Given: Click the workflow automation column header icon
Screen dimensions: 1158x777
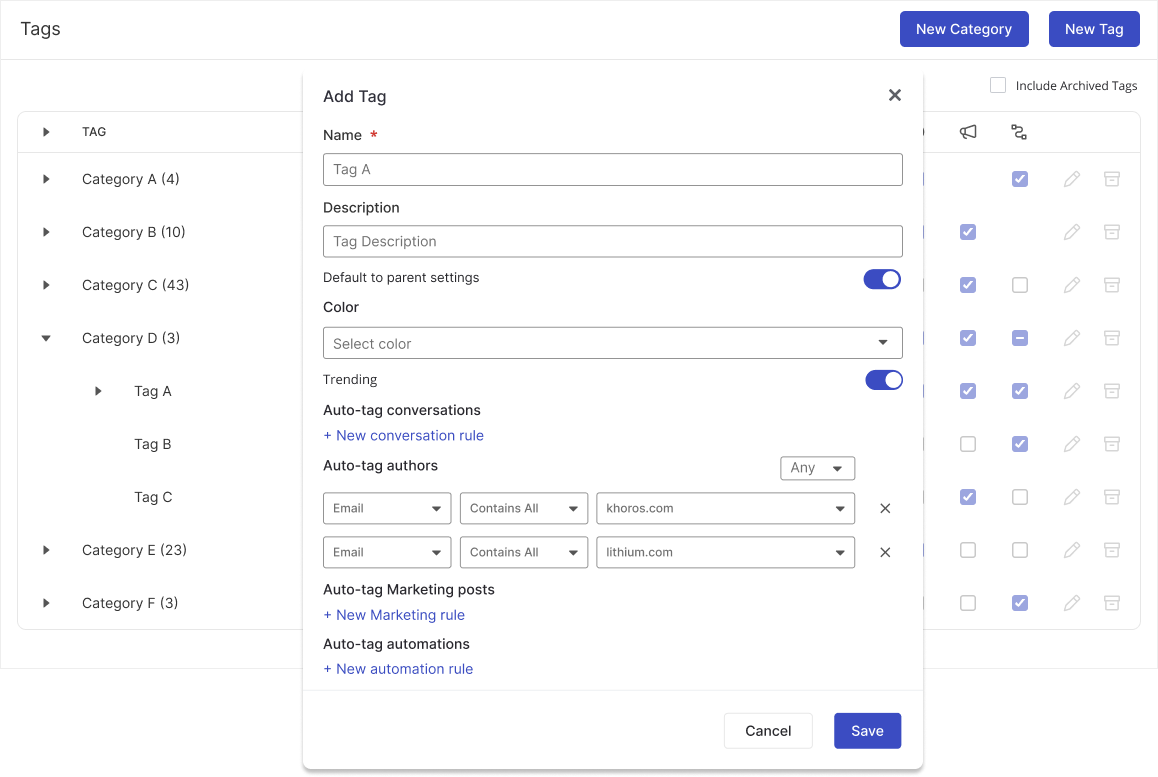Looking at the screenshot, I should click(x=1019, y=132).
